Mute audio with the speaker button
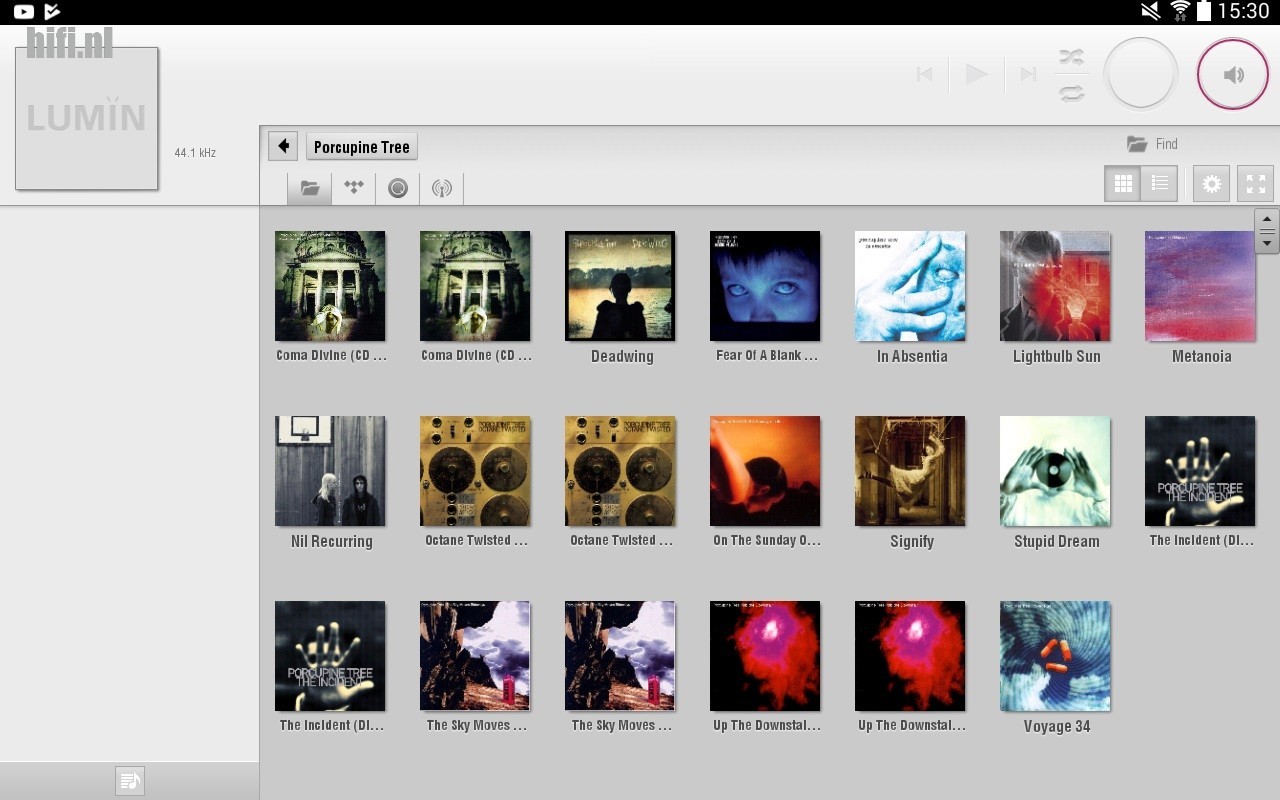 (1233, 74)
